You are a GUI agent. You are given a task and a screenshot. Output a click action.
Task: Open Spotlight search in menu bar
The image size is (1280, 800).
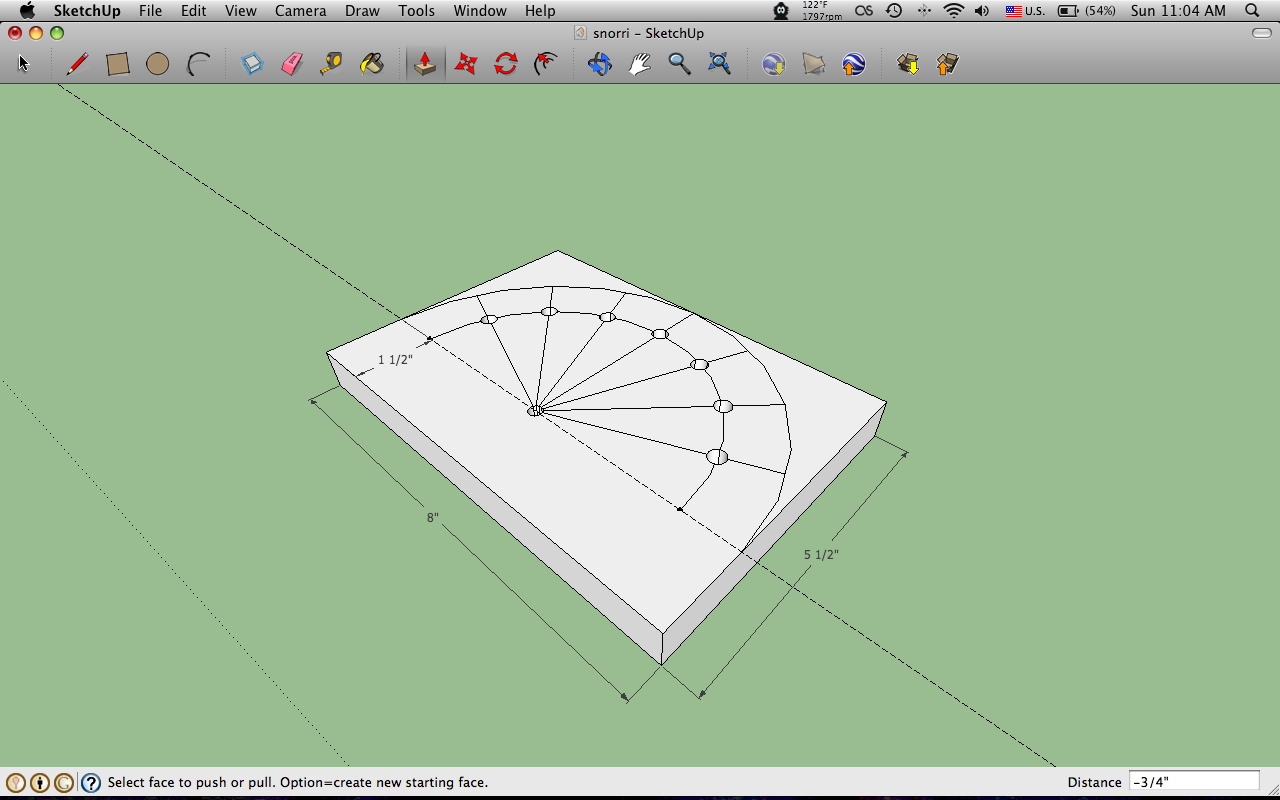[x=1252, y=11]
